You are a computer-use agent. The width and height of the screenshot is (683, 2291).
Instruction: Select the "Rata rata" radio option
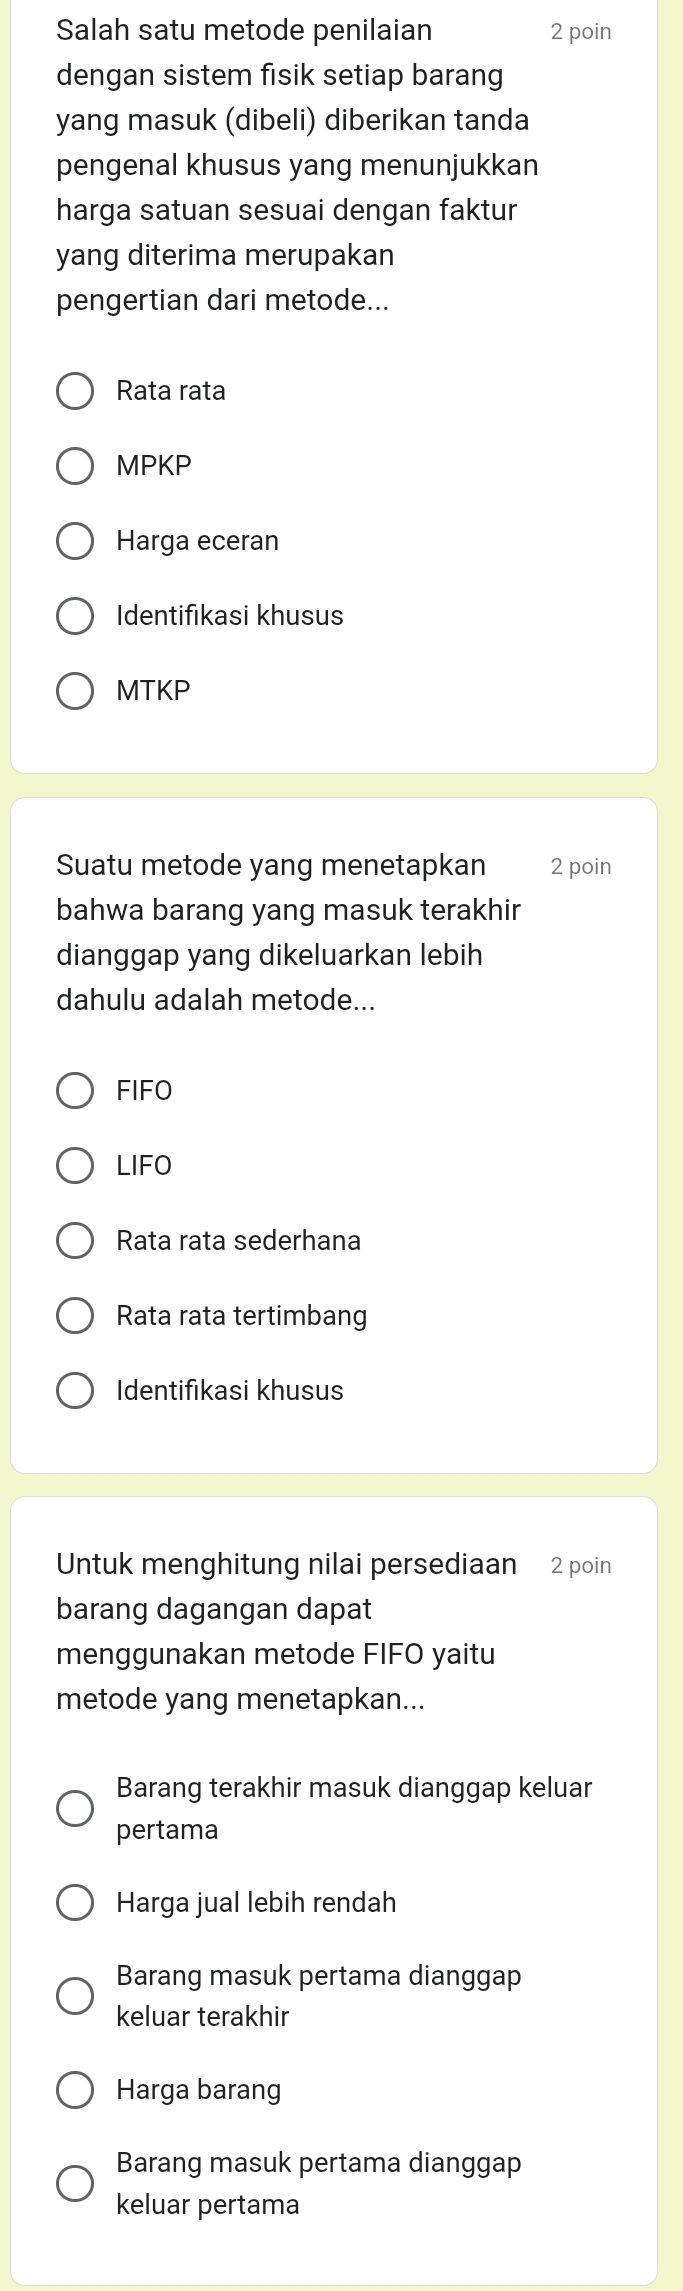click(x=75, y=390)
